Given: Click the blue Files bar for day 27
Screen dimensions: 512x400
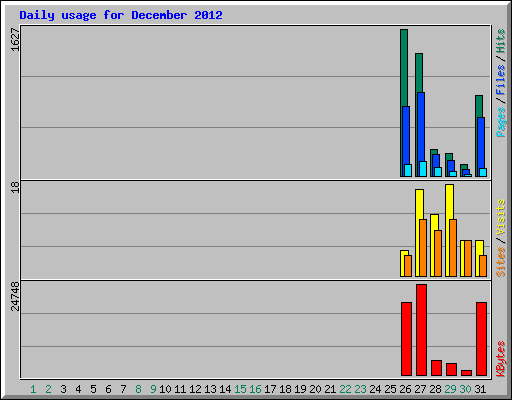Looking at the screenshot, I should (x=421, y=127).
